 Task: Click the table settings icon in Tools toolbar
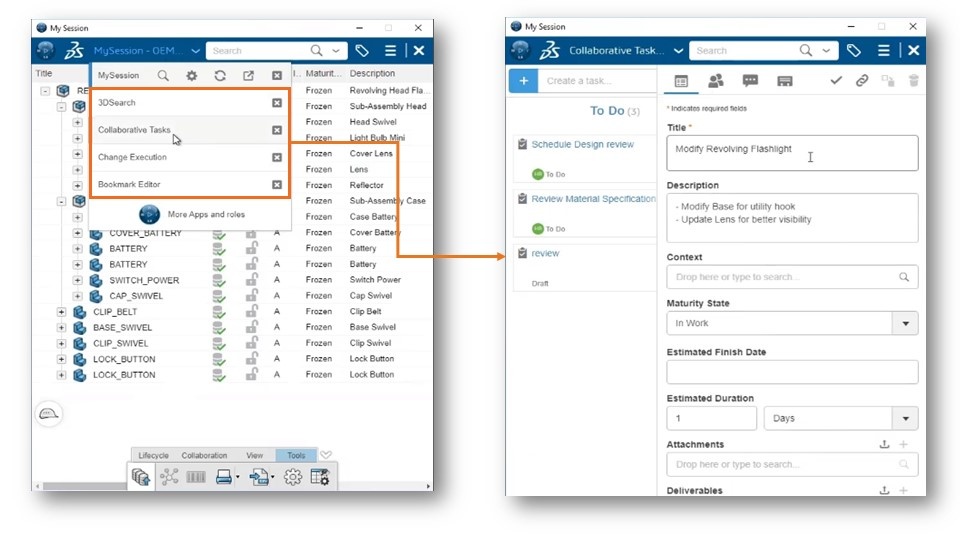pyautogui.click(x=320, y=476)
